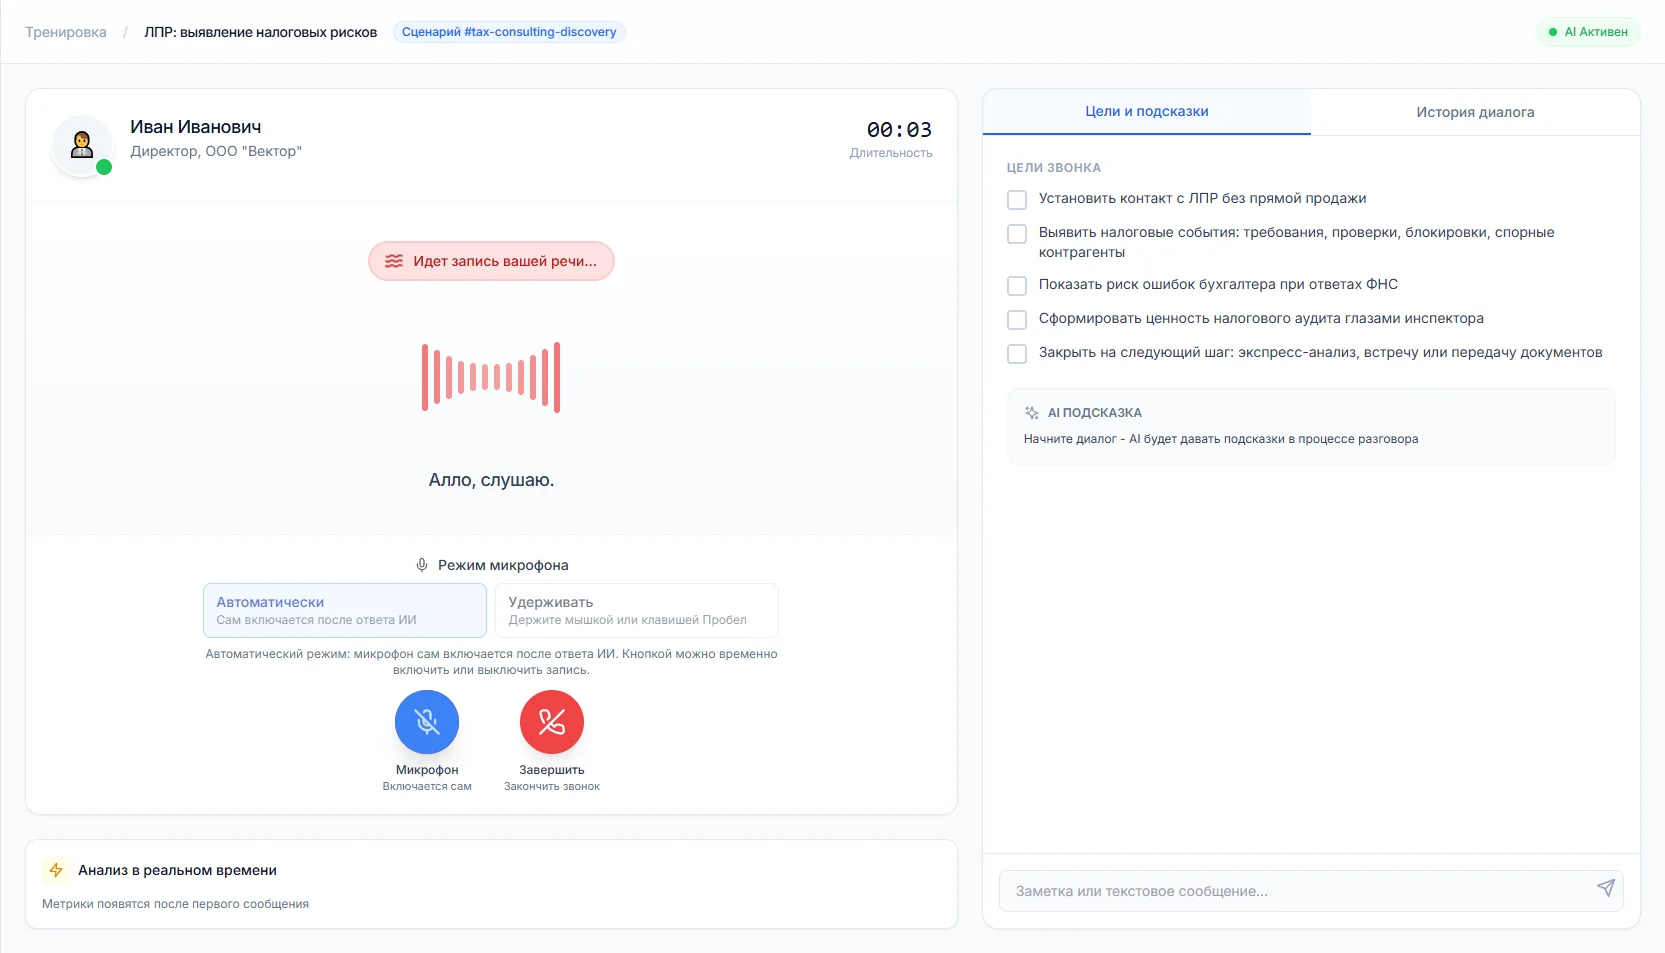Screen dimensions: 1665x953
Task: Click the 'Длительность' label under the timer
Action: [x=891, y=153]
